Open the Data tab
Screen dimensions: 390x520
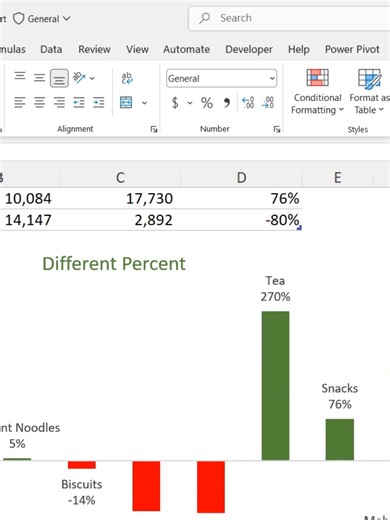click(x=51, y=49)
